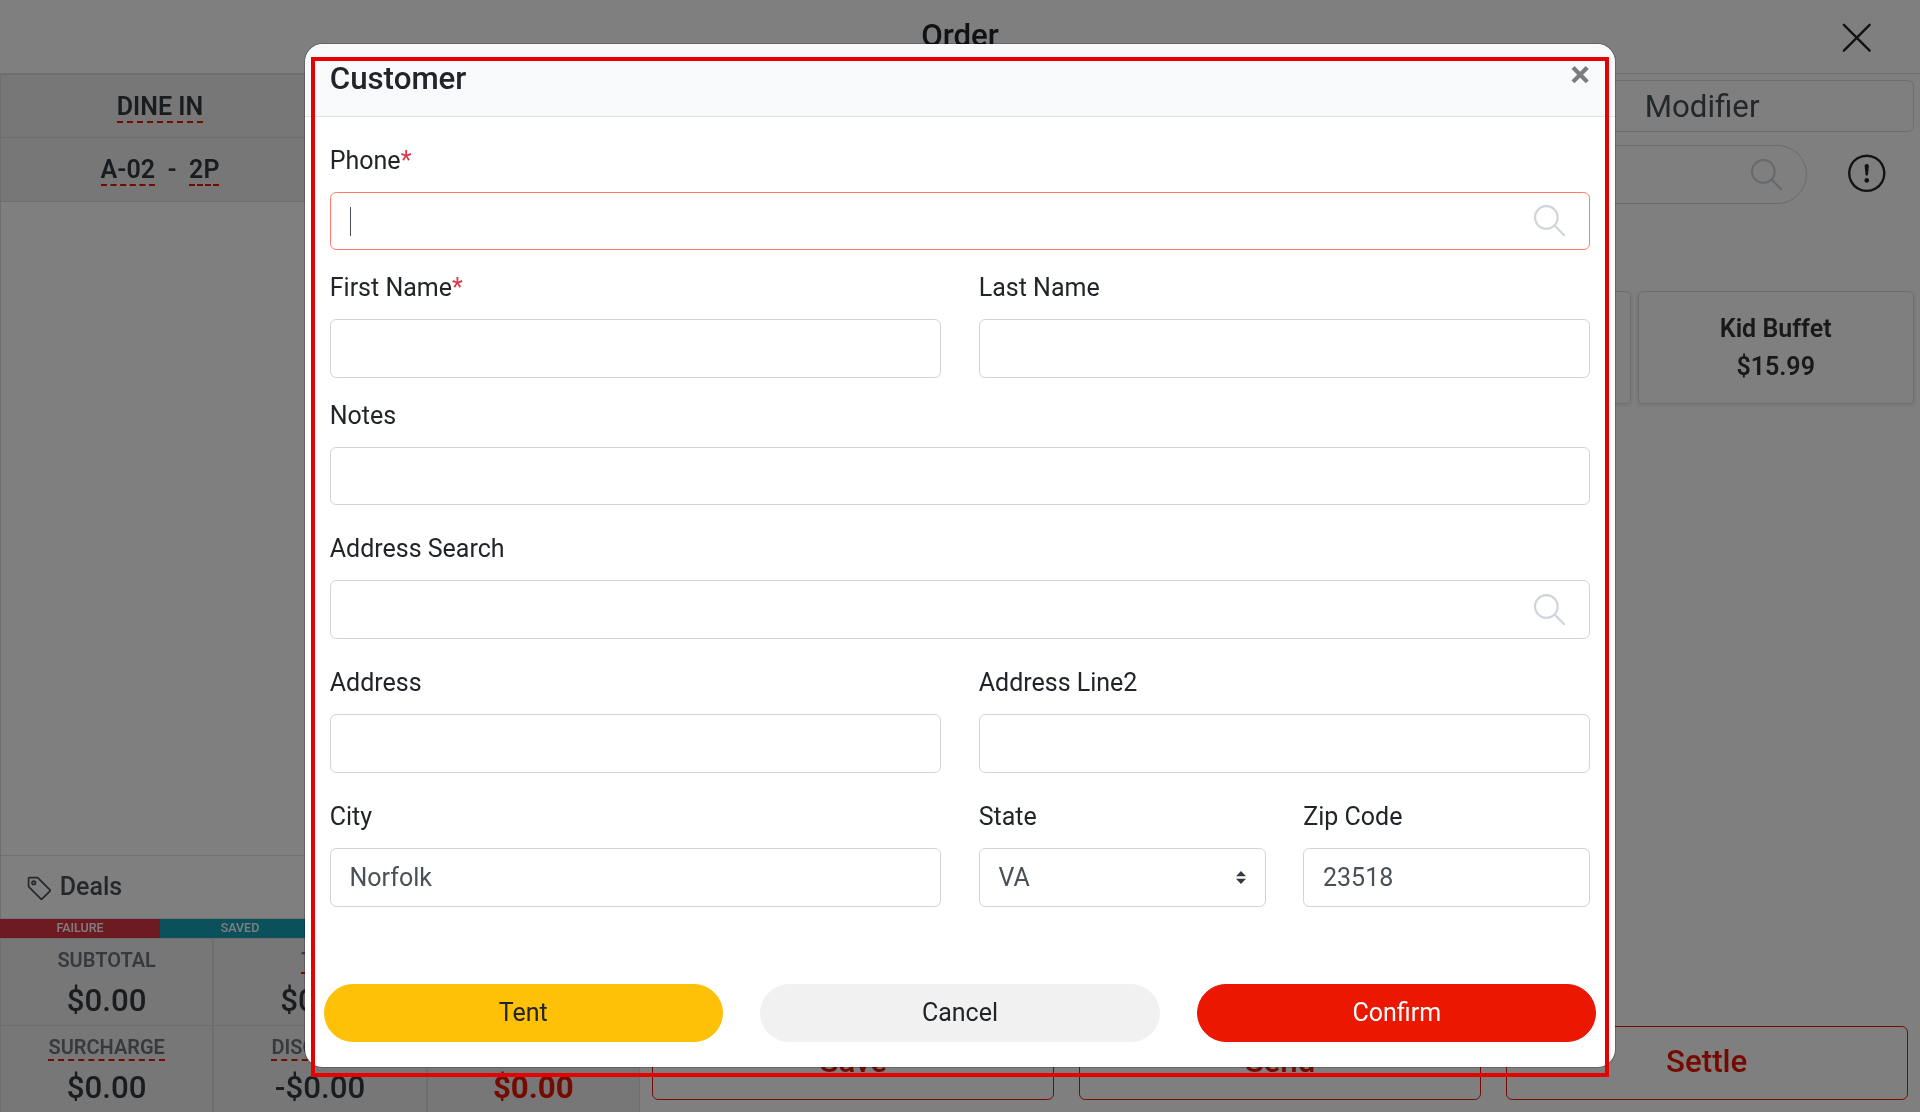Click the Deals tag icon

click(39, 887)
